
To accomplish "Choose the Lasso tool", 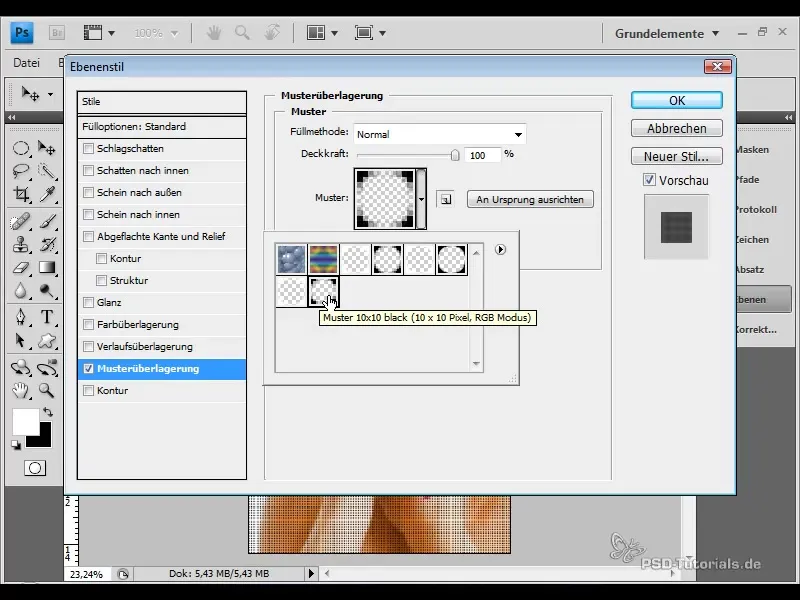I will click(21, 171).
